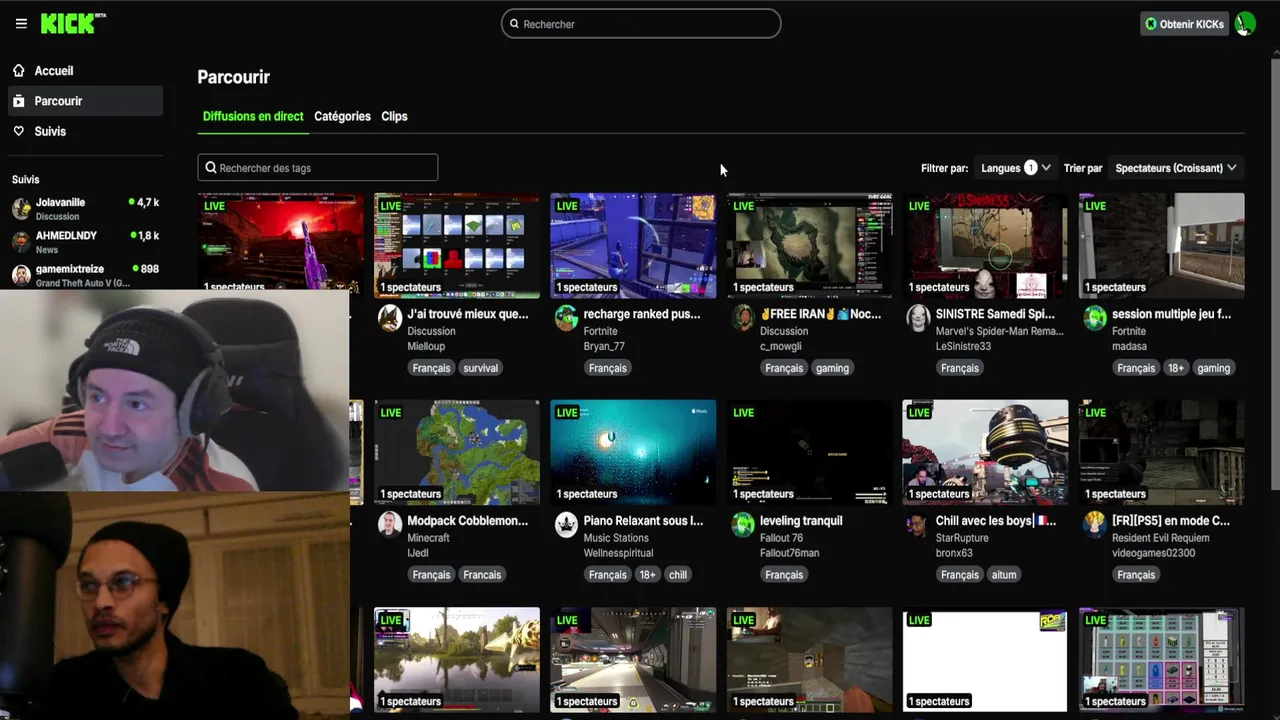Viewport: 1280px width, 720px height.
Task: Open Bryan_77 Fortnite stream thumbnail
Action: tap(633, 246)
